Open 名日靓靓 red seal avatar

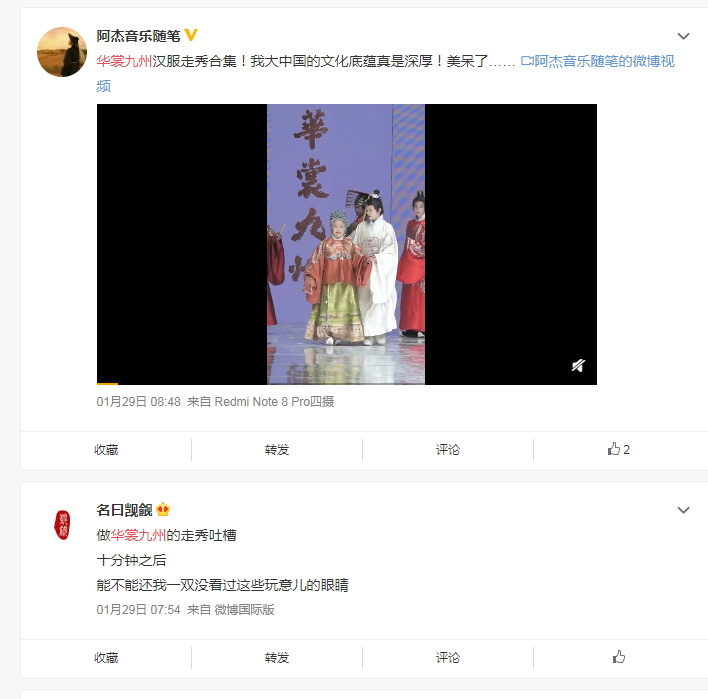pyautogui.click(x=62, y=524)
